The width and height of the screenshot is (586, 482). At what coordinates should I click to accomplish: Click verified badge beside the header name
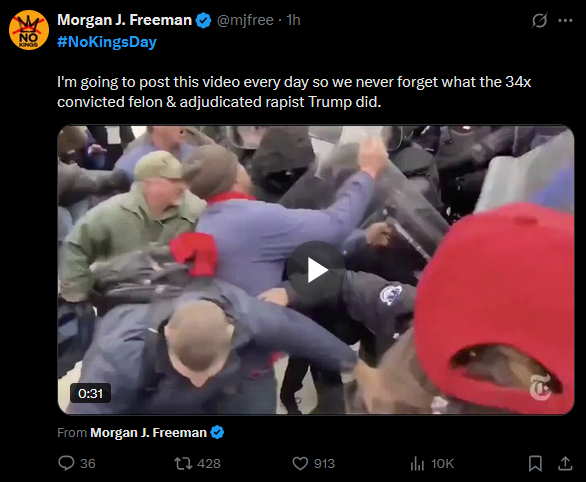pos(204,21)
